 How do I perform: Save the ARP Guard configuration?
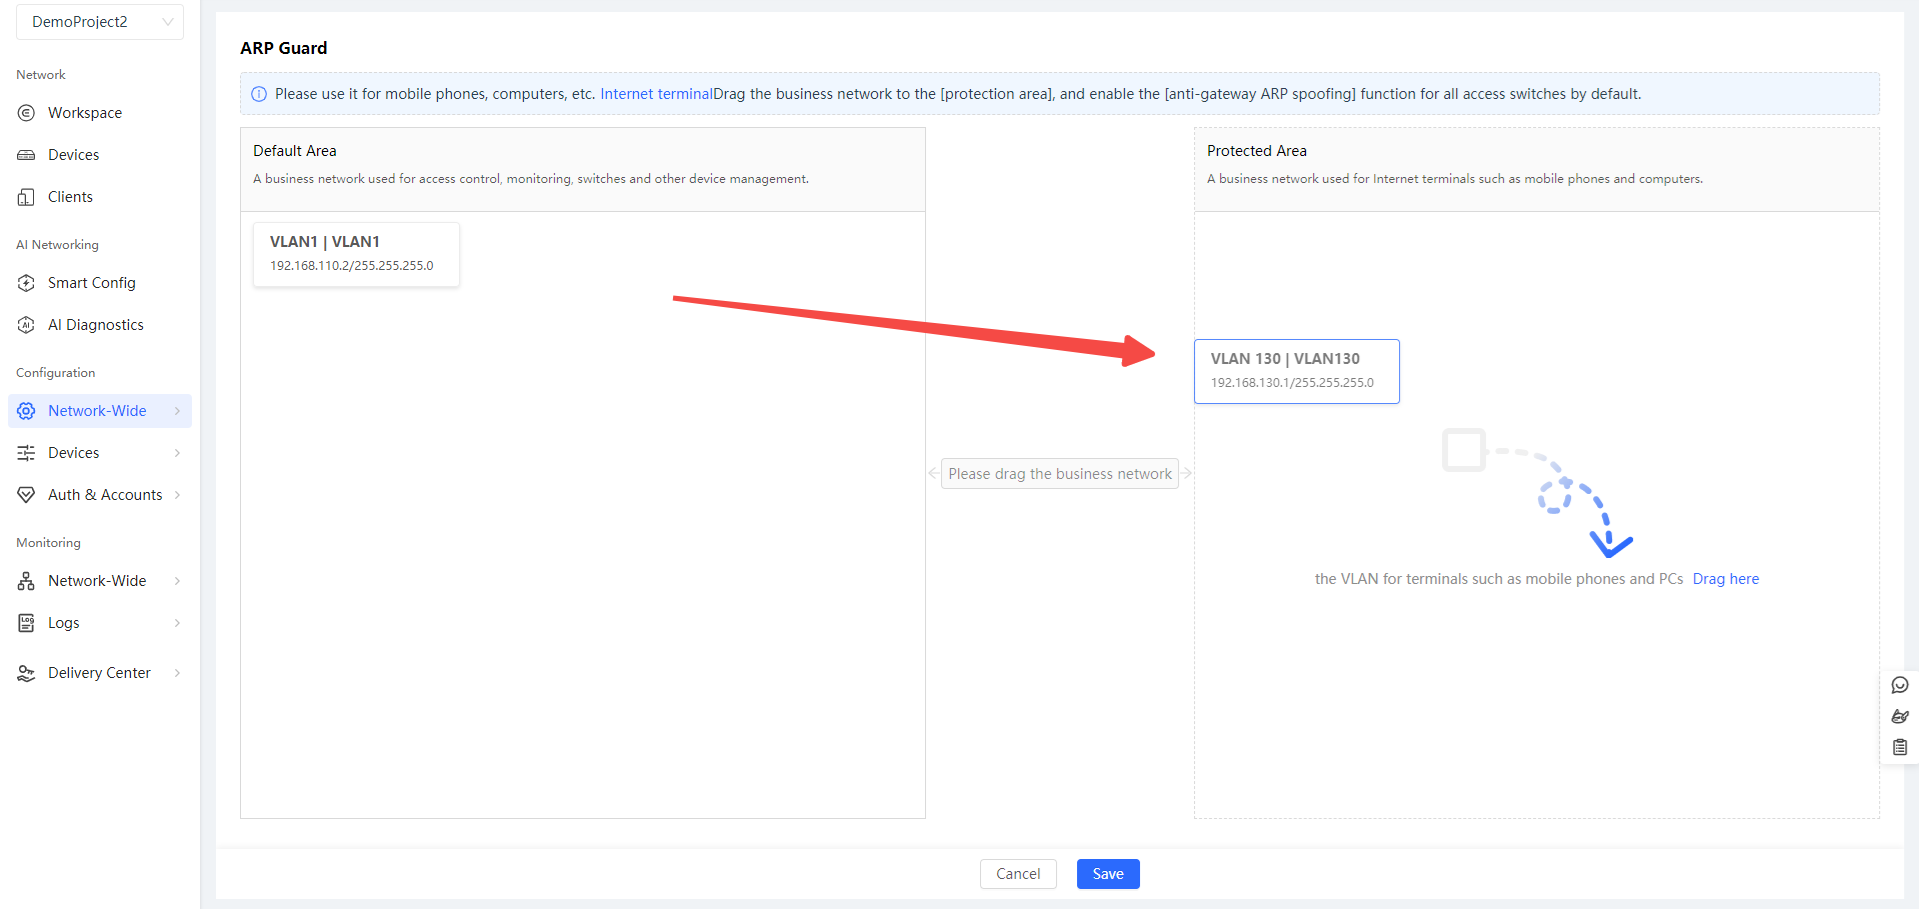point(1107,874)
